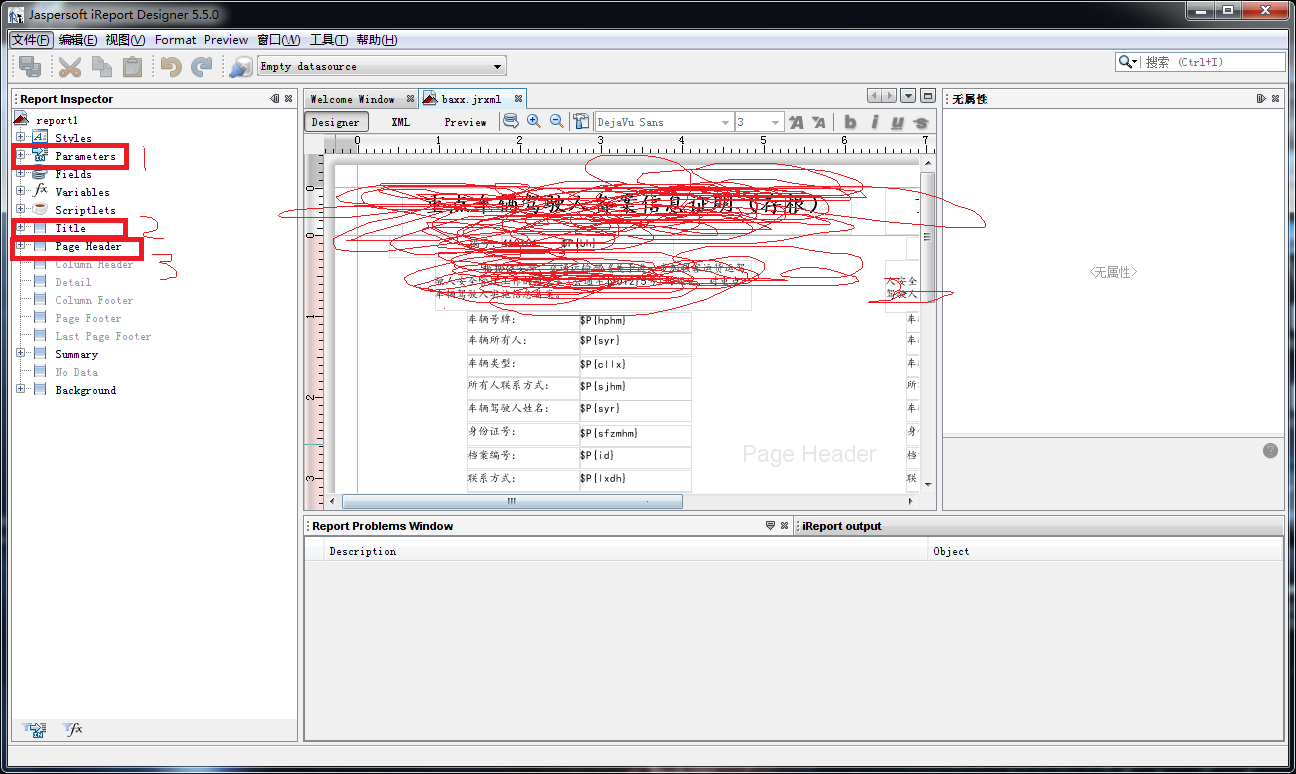Close the Welcome Window tab
The image size is (1296, 774).
(x=410, y=99)
